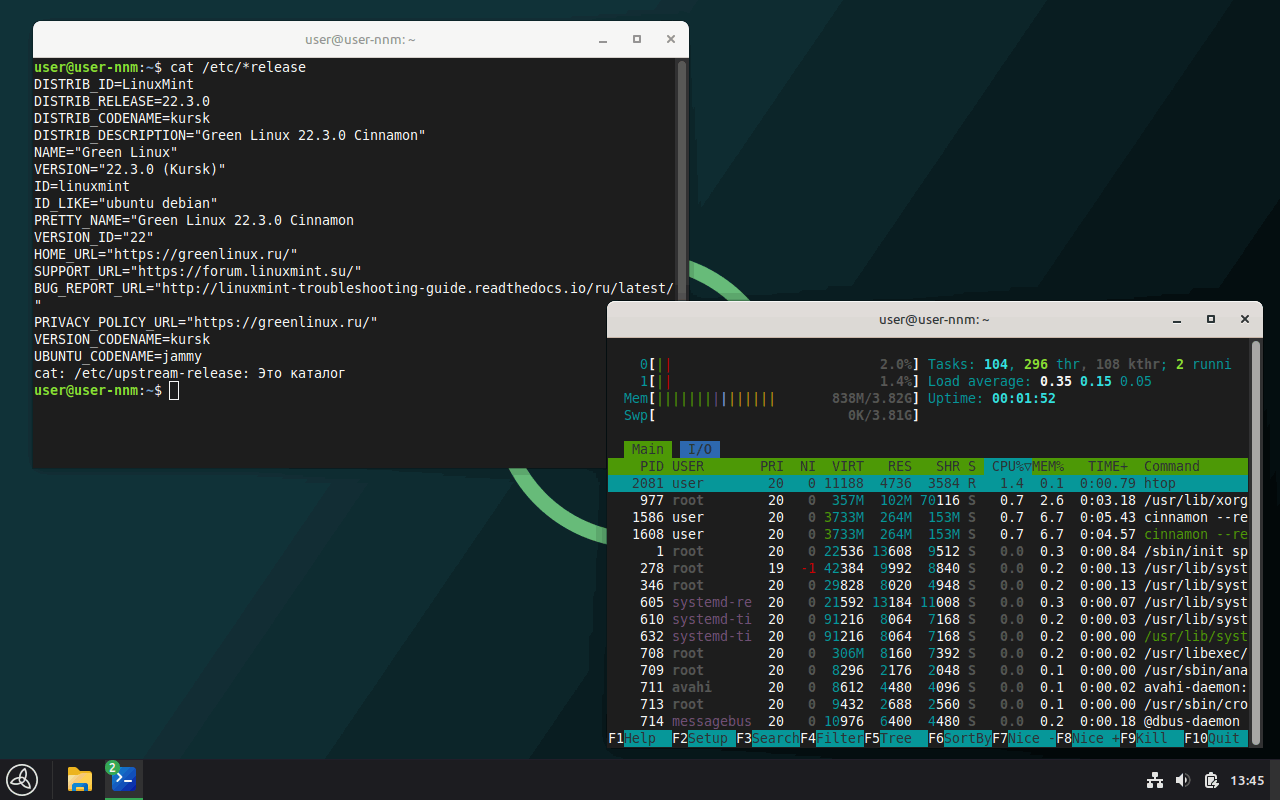The image size is (1280, 800).
Task: Sort by MEM% column header
Action: [x=1048, y=466]
